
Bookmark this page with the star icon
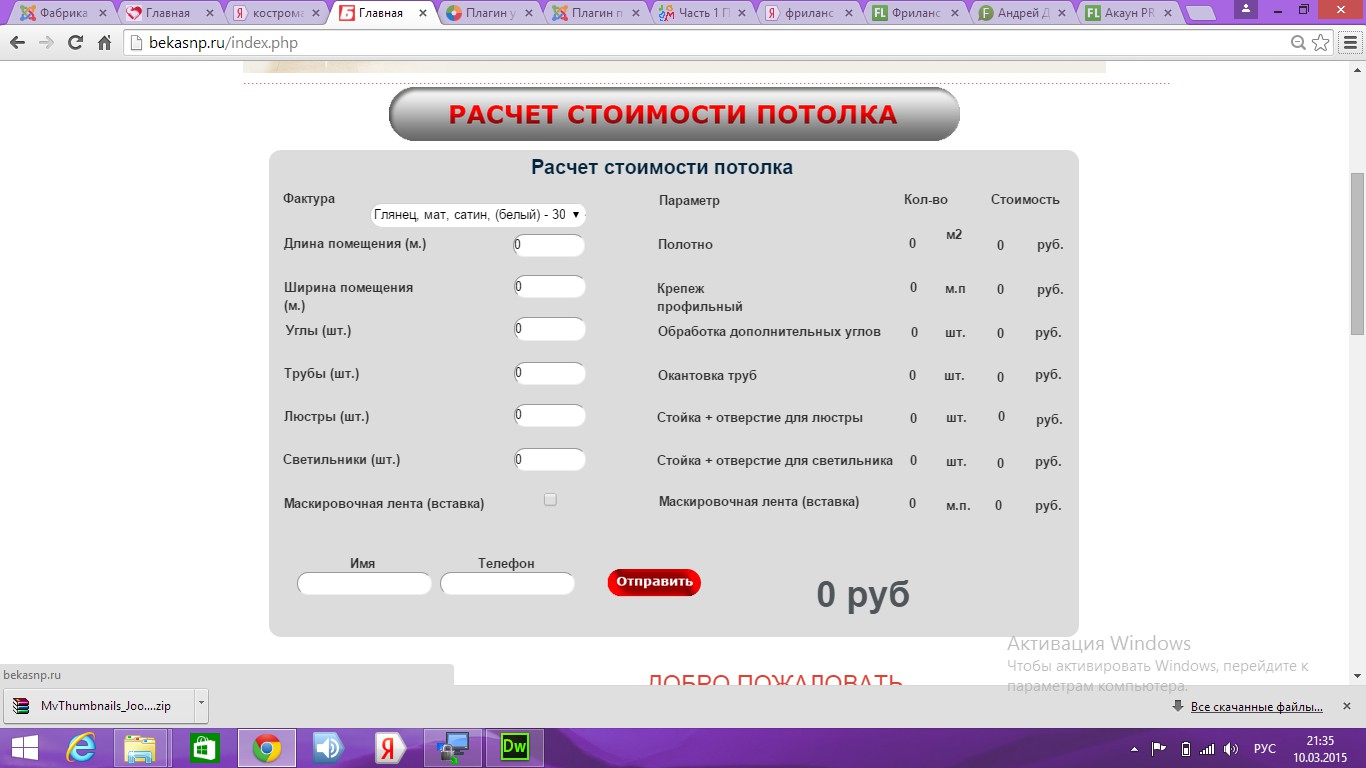pyautogui.click(x=1321, y=43)
